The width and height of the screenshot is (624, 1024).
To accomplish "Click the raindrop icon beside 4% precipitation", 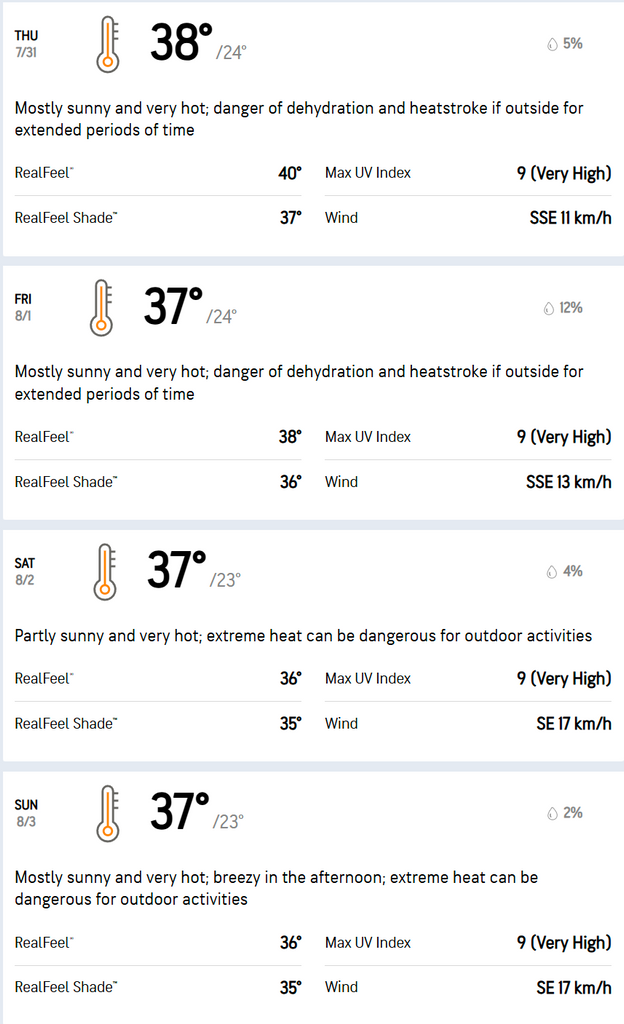I will click(x=552, y=571).
